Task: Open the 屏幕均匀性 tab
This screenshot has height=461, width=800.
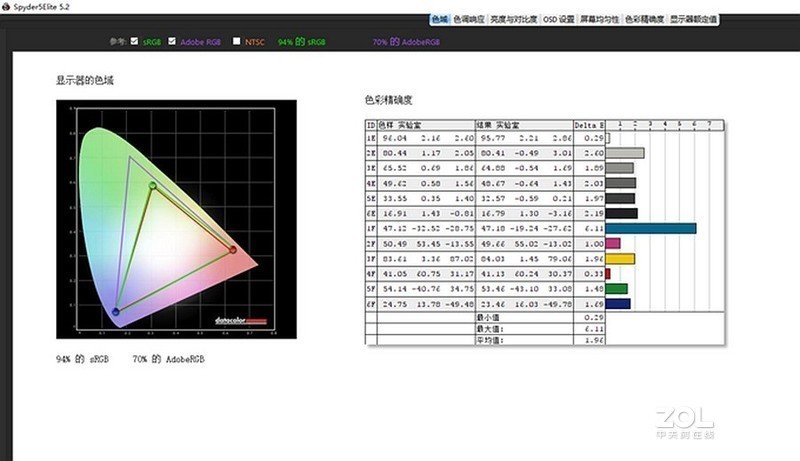Action: click(599, 19)
